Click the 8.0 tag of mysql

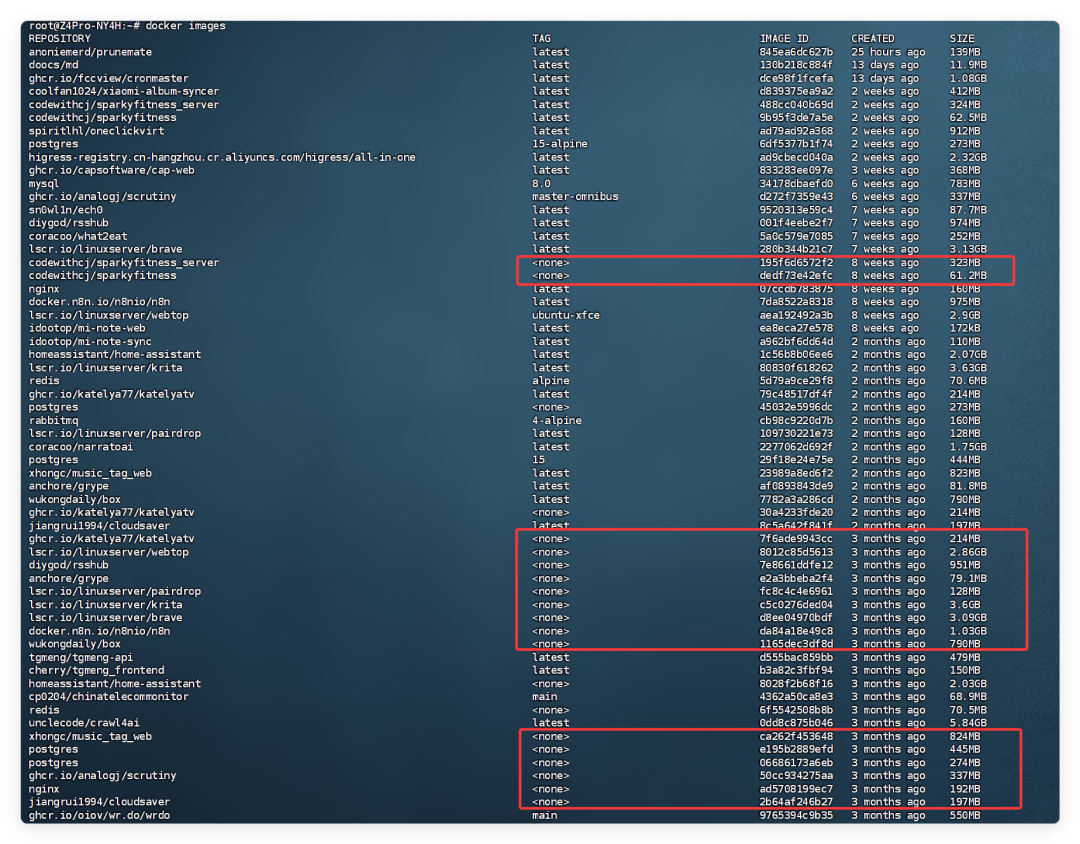pyautogui.click(x=541, y=184)
